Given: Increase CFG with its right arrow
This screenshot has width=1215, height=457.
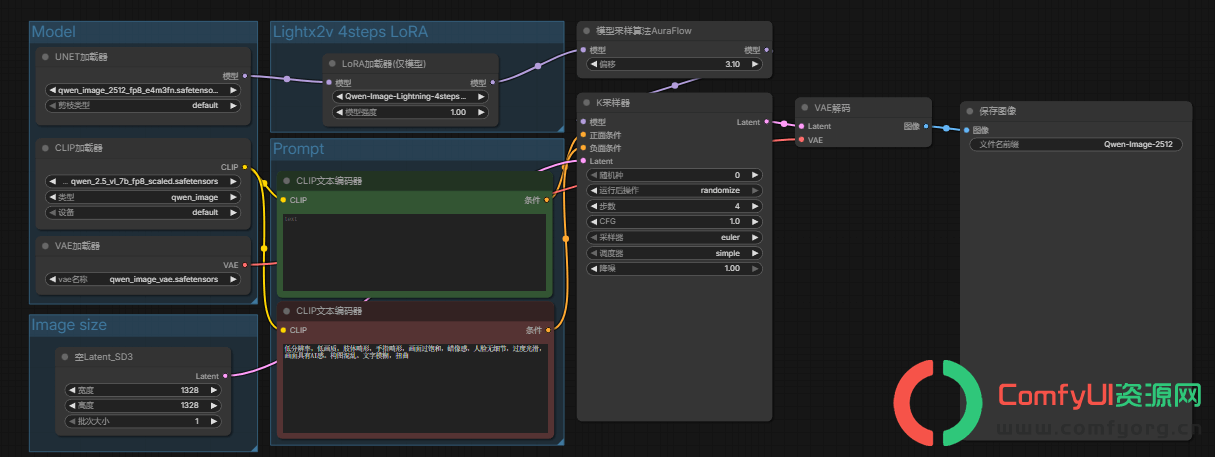Looking at the screenshot, I should [755, 221].
